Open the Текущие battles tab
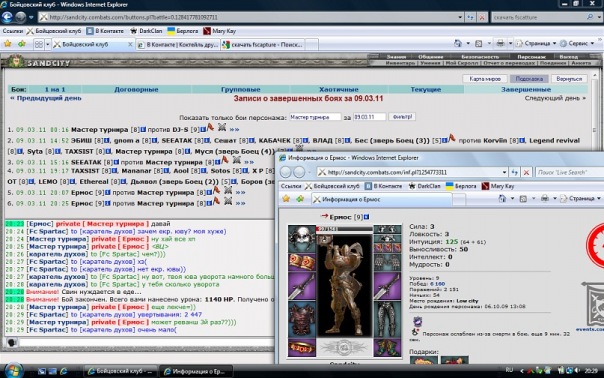Viewport: 604px width, 378px height. 426,89
